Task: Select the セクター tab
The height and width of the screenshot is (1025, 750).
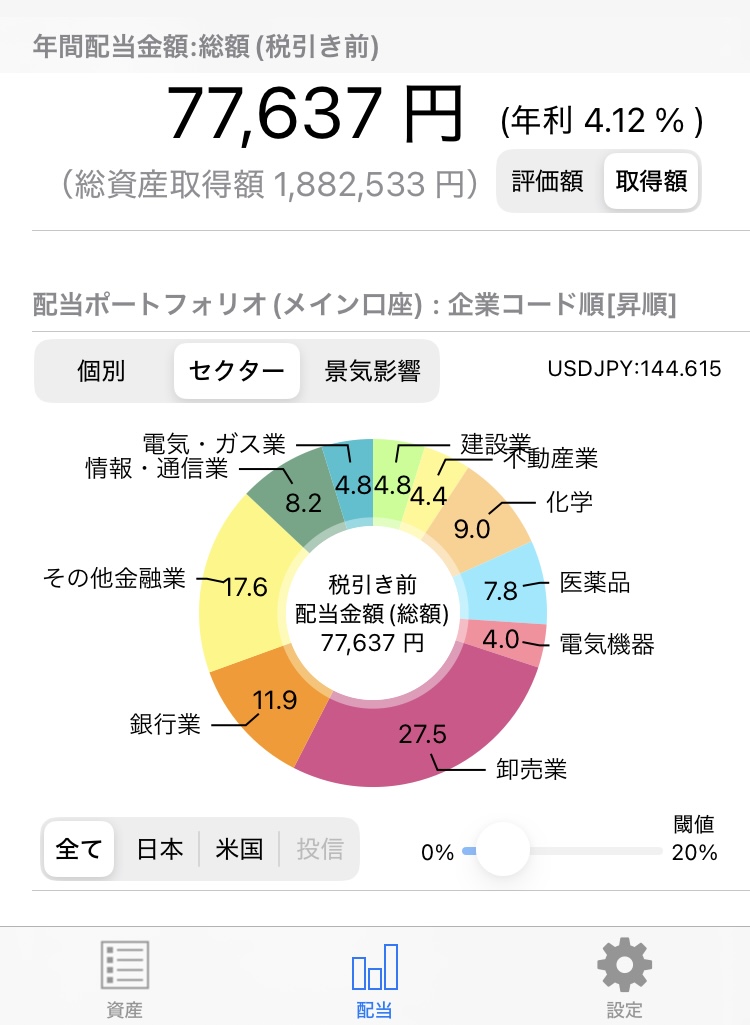Action: pyautogui.click(x=237, y=371)
